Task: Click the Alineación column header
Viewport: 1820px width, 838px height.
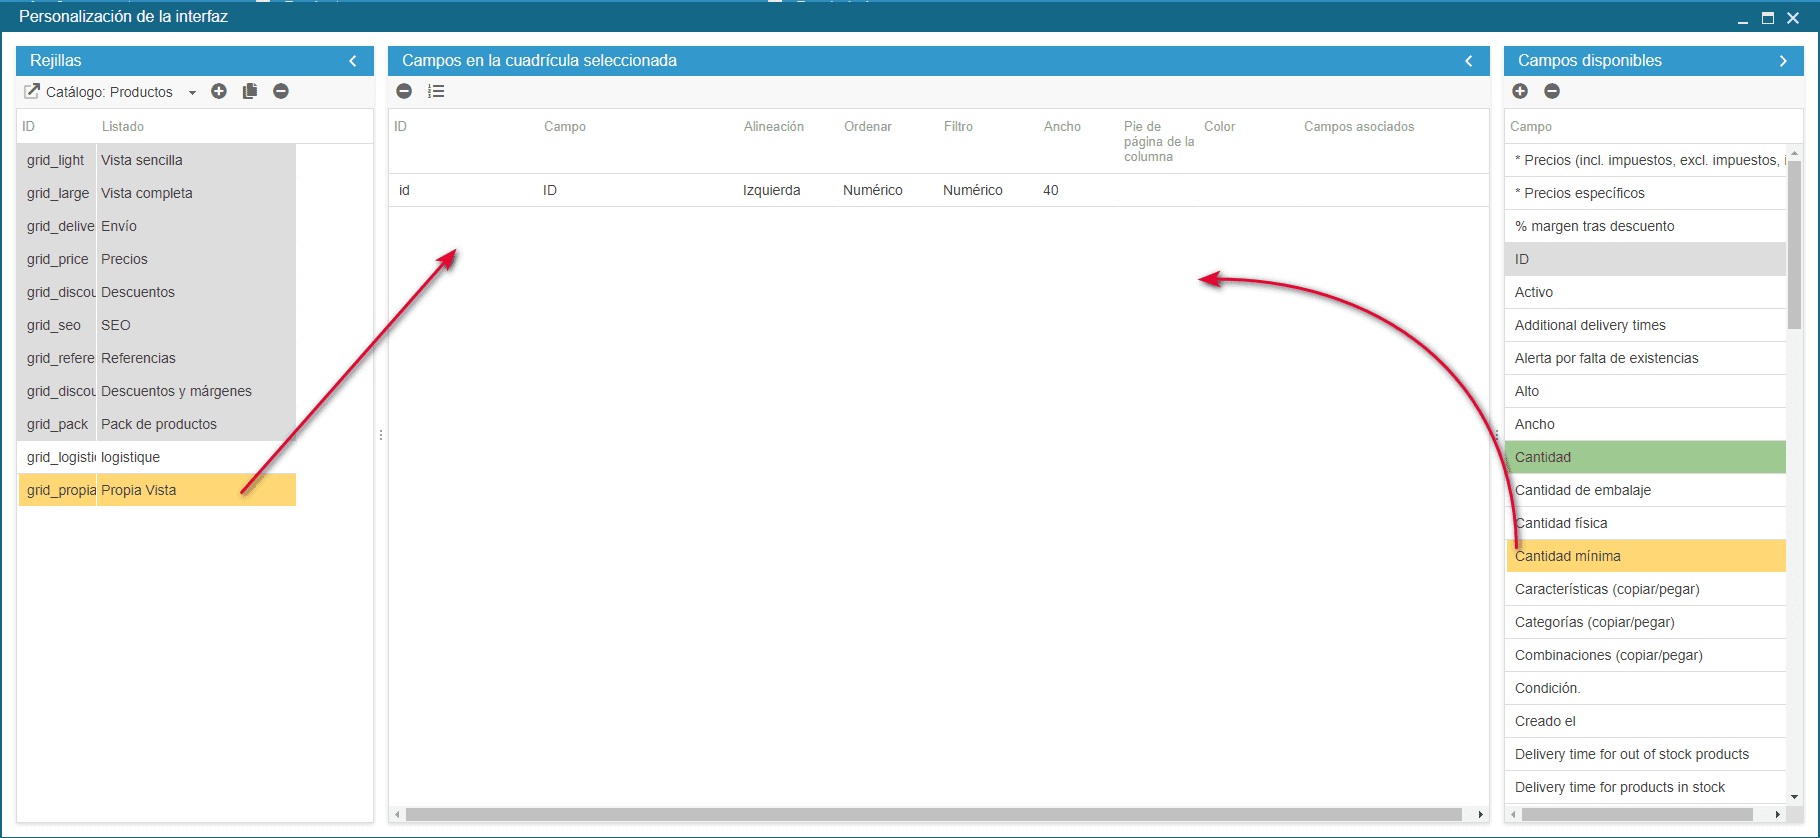Action: (773, 127)
